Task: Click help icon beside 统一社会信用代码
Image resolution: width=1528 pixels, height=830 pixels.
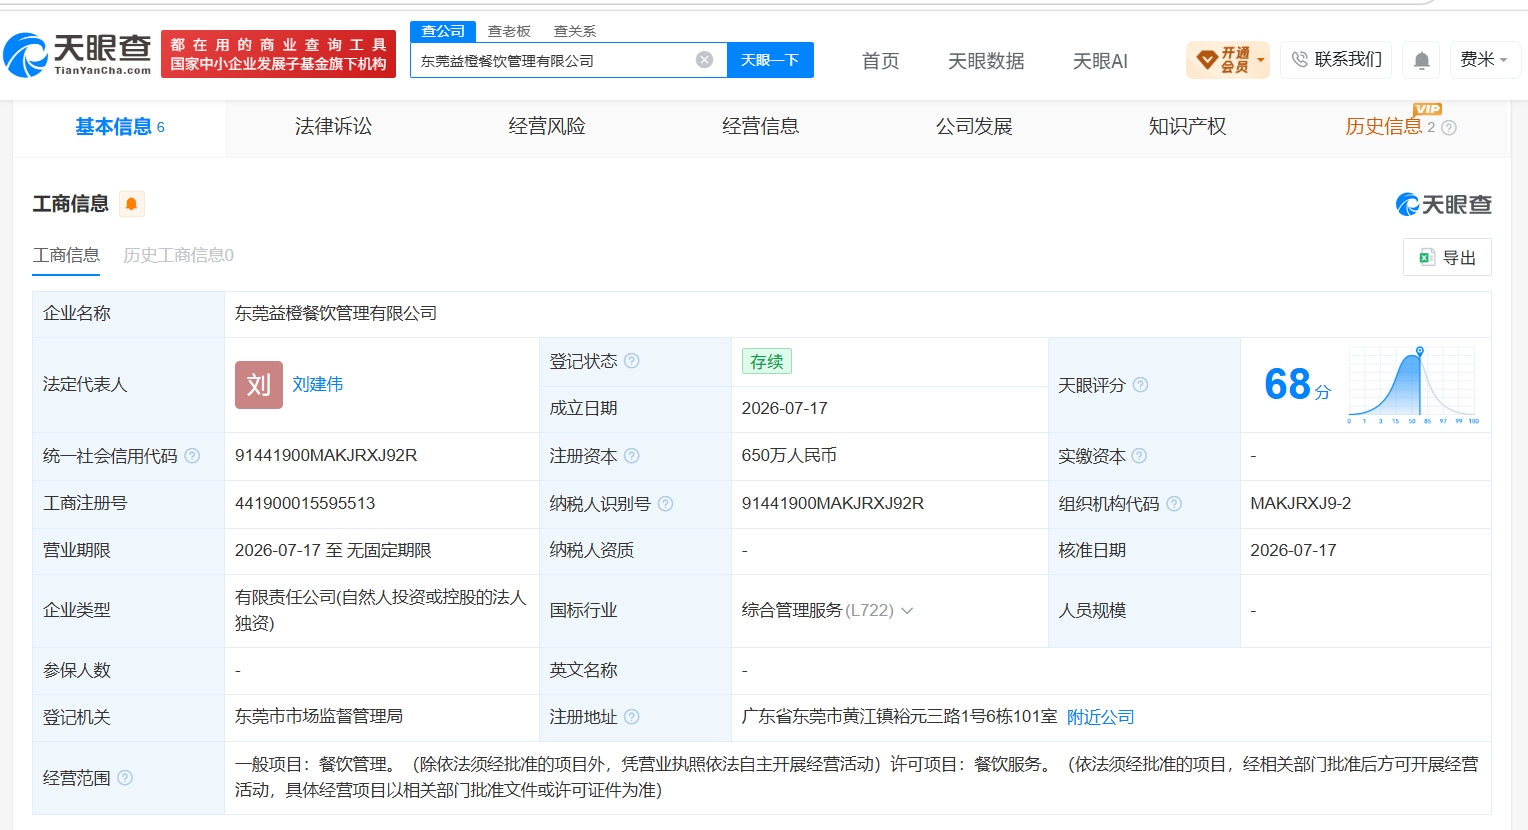Action: tap(192, 456)
